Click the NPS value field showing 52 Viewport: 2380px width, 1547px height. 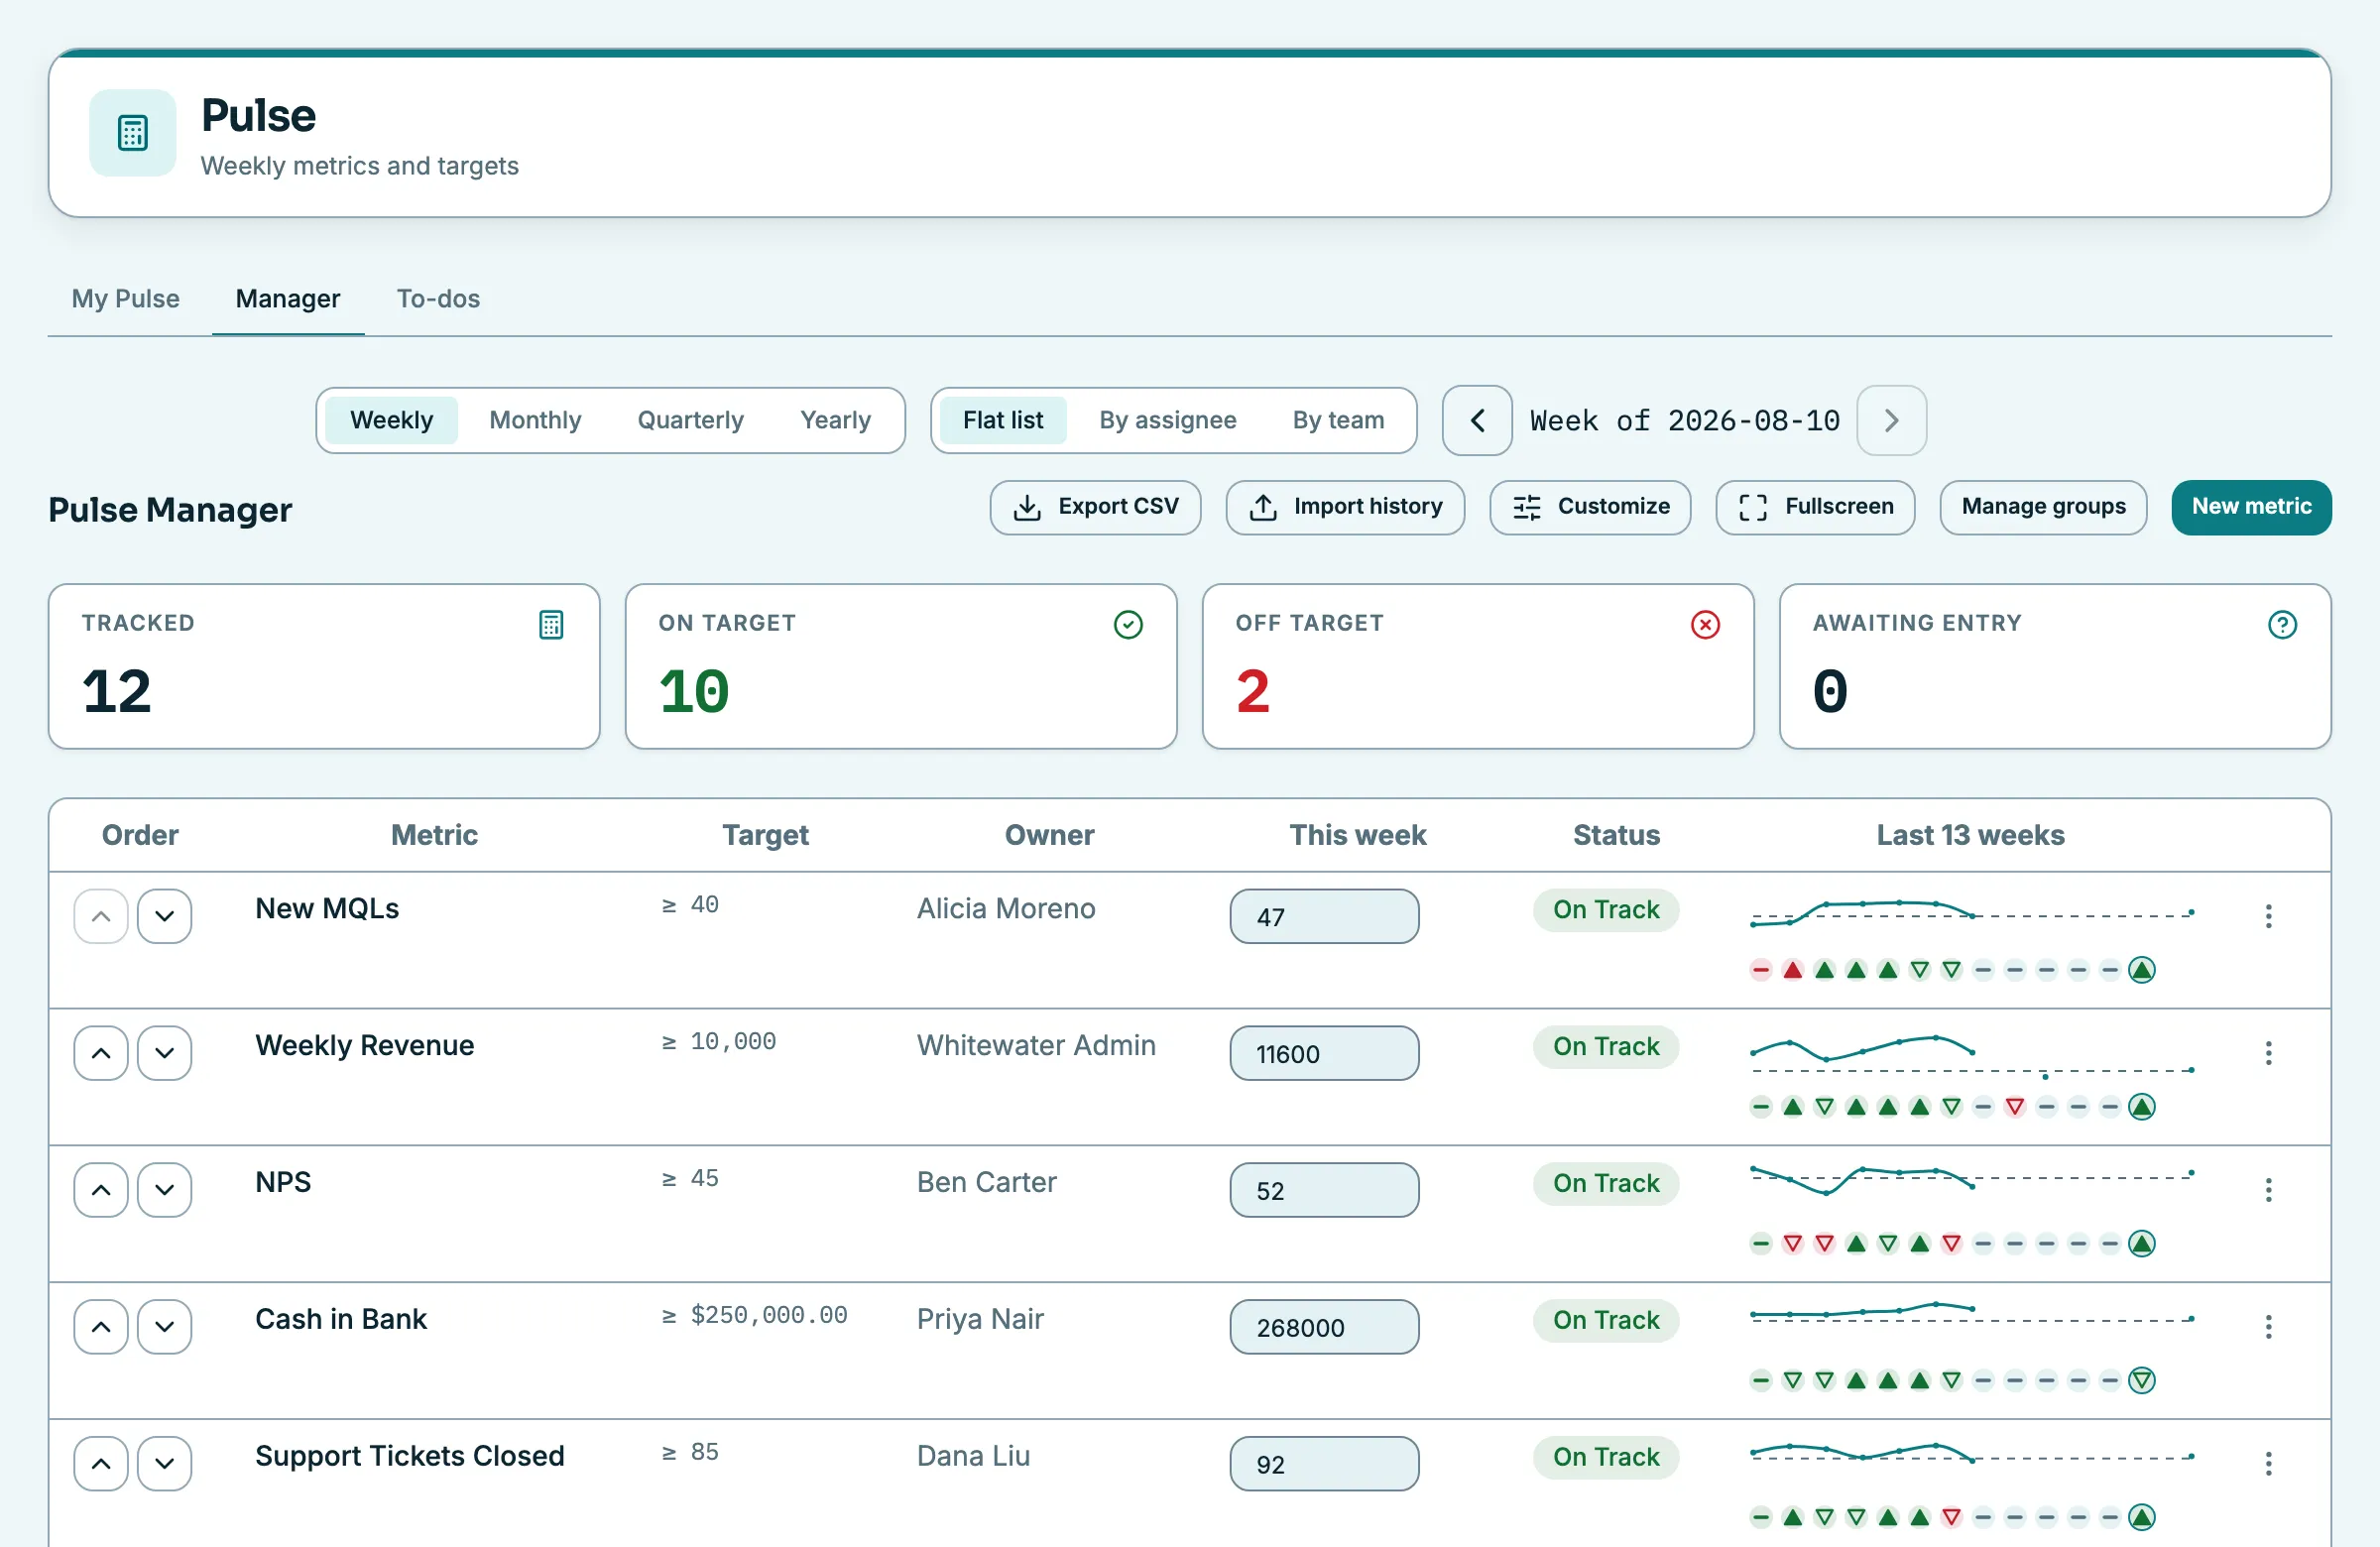click(1324, 1190)
